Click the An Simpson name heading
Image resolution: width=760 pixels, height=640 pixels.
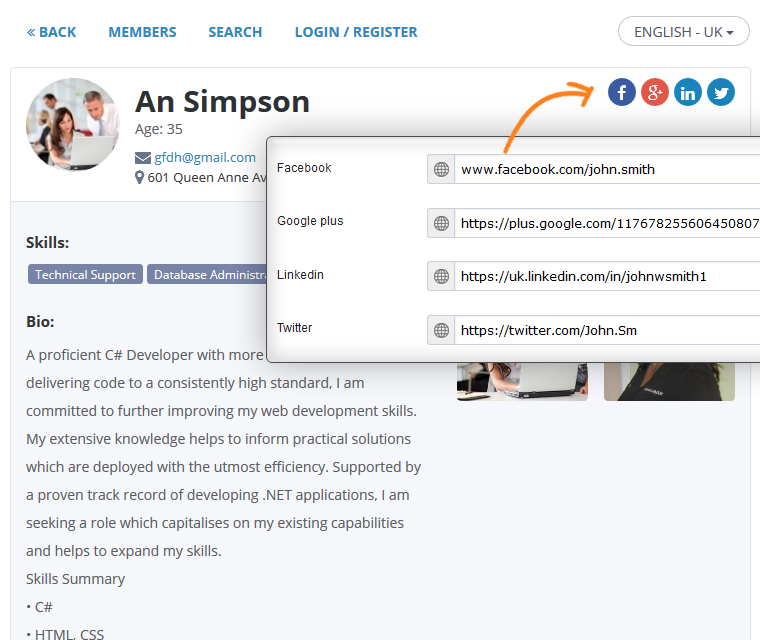point(222,102)
